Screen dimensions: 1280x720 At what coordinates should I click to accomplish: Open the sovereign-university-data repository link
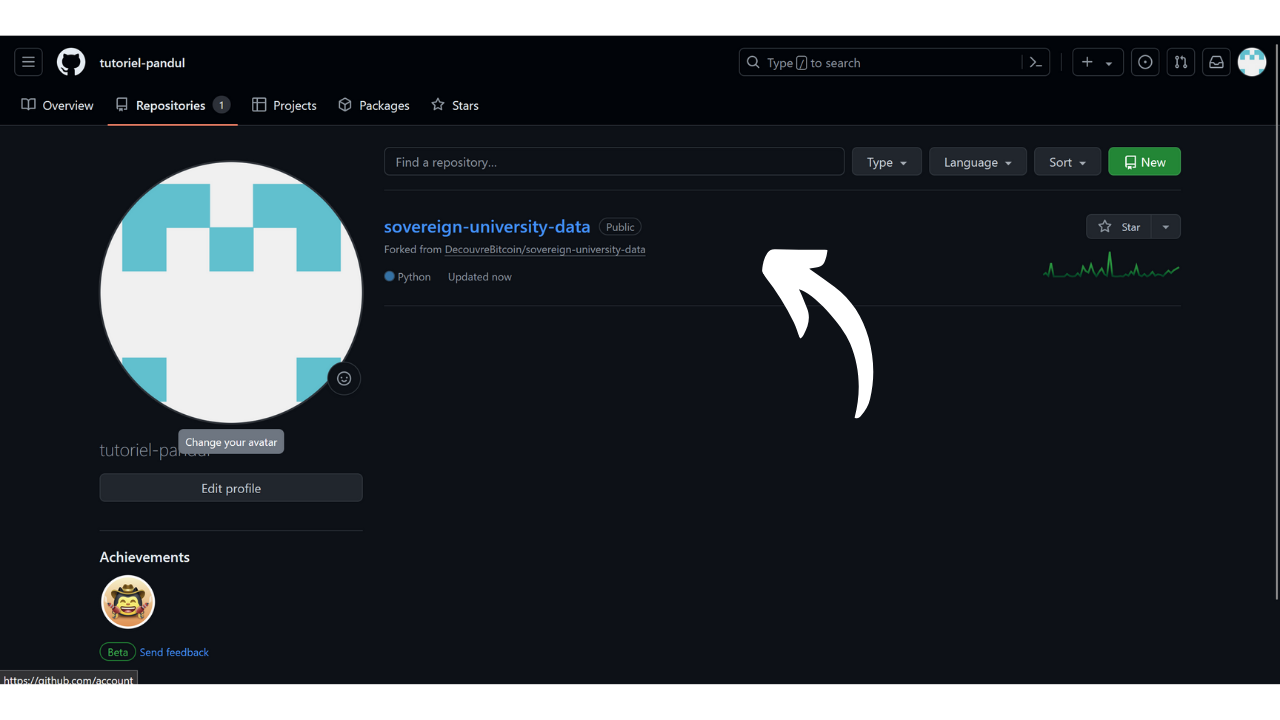pos(487,227)
